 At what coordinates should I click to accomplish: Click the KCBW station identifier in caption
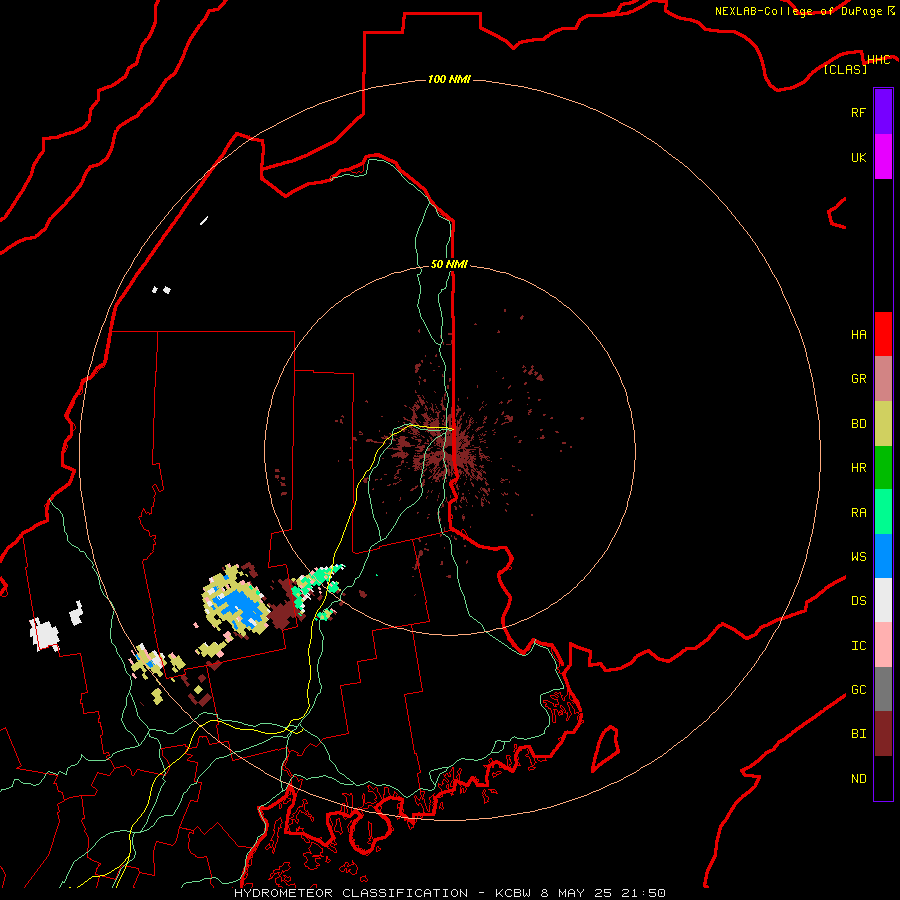[513, 893]
